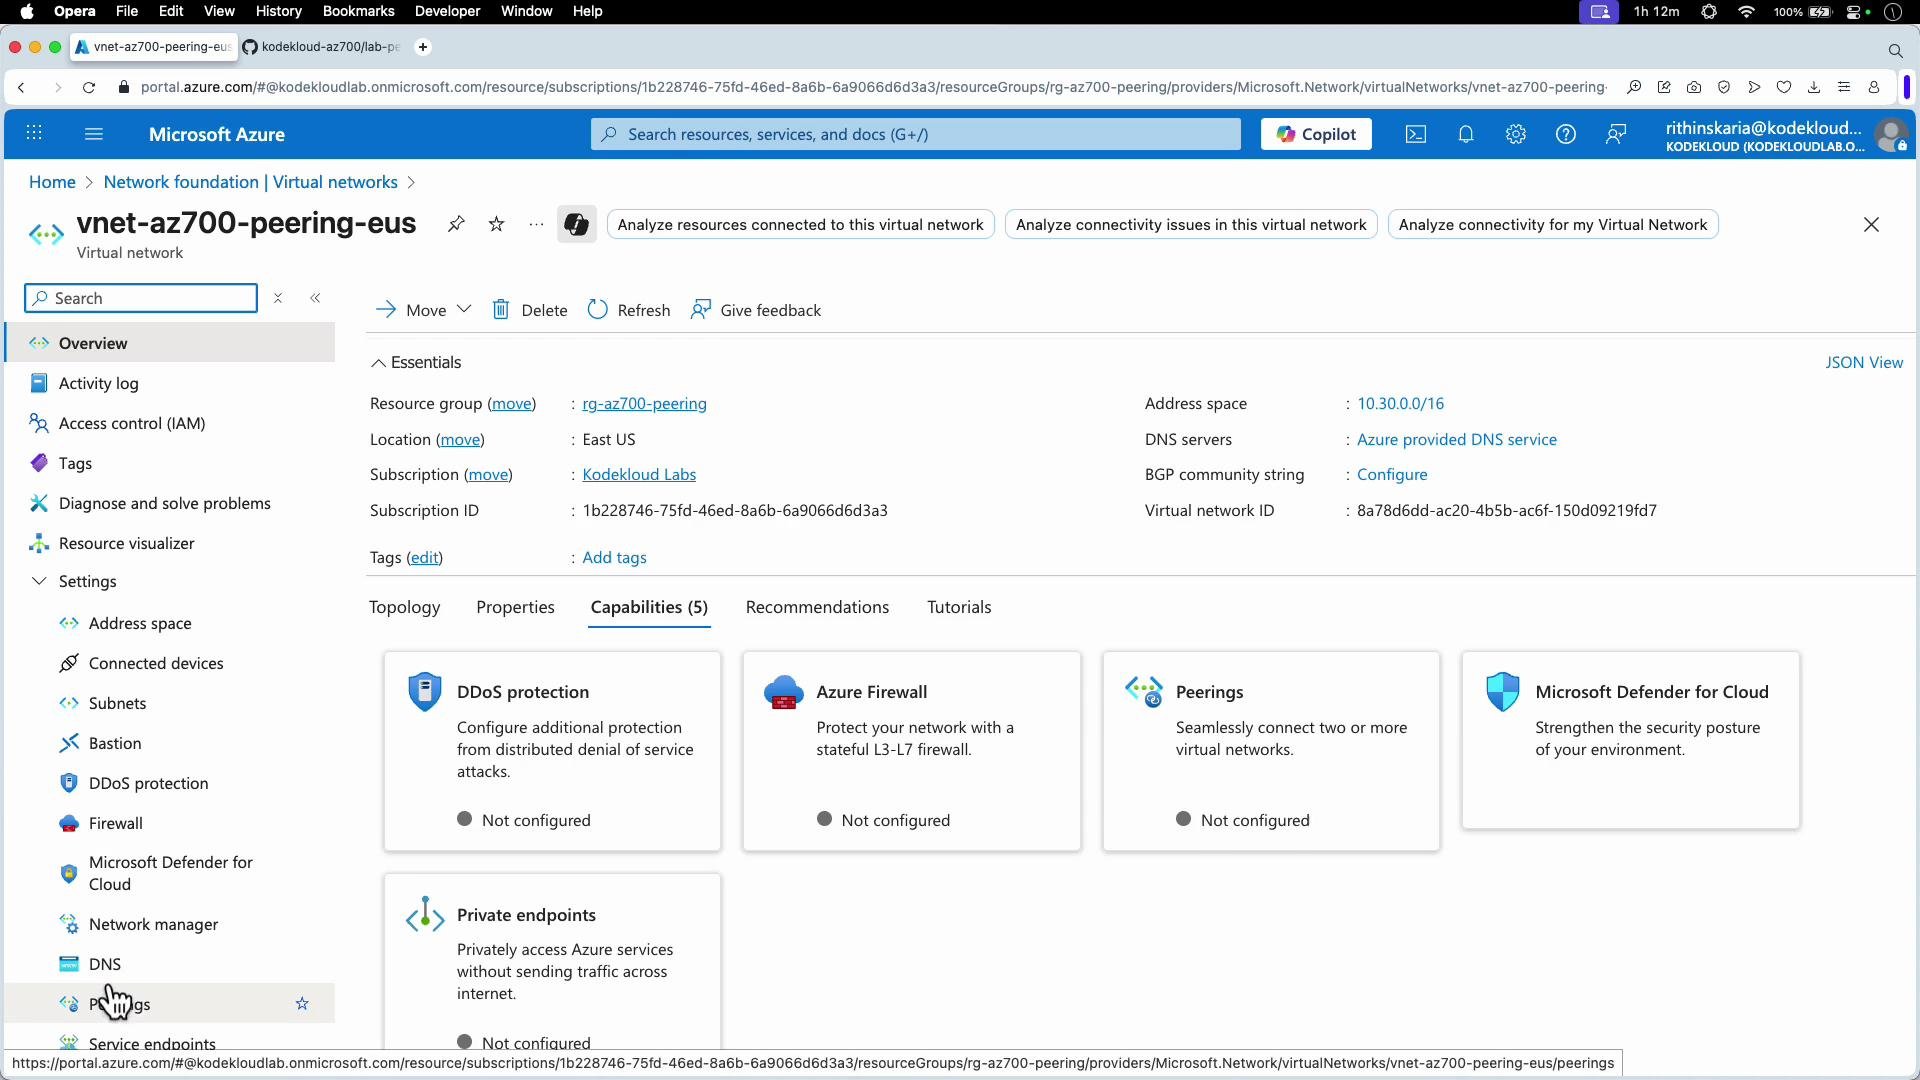Pin the virtual network to dashboard
The width and height of the screenshot is (1920, 1080).
tap(456, 224)
